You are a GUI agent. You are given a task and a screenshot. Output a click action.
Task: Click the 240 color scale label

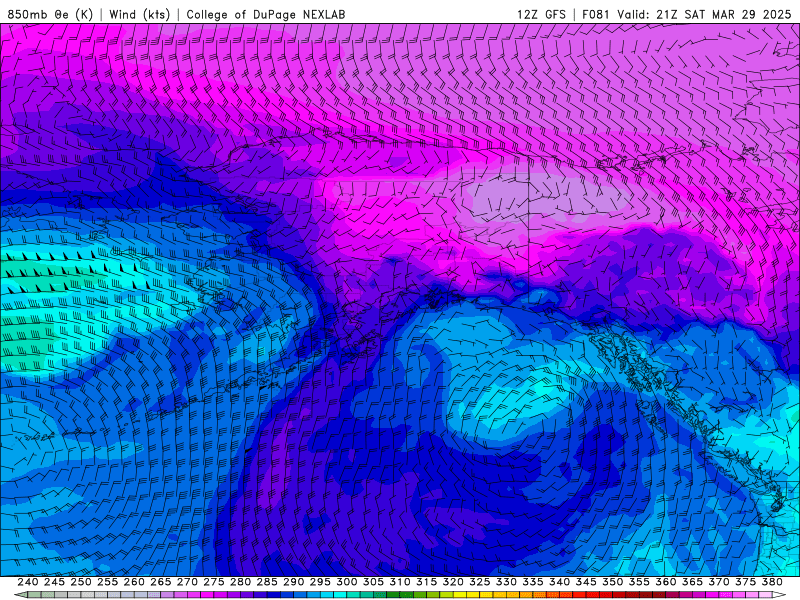point(28,582)
